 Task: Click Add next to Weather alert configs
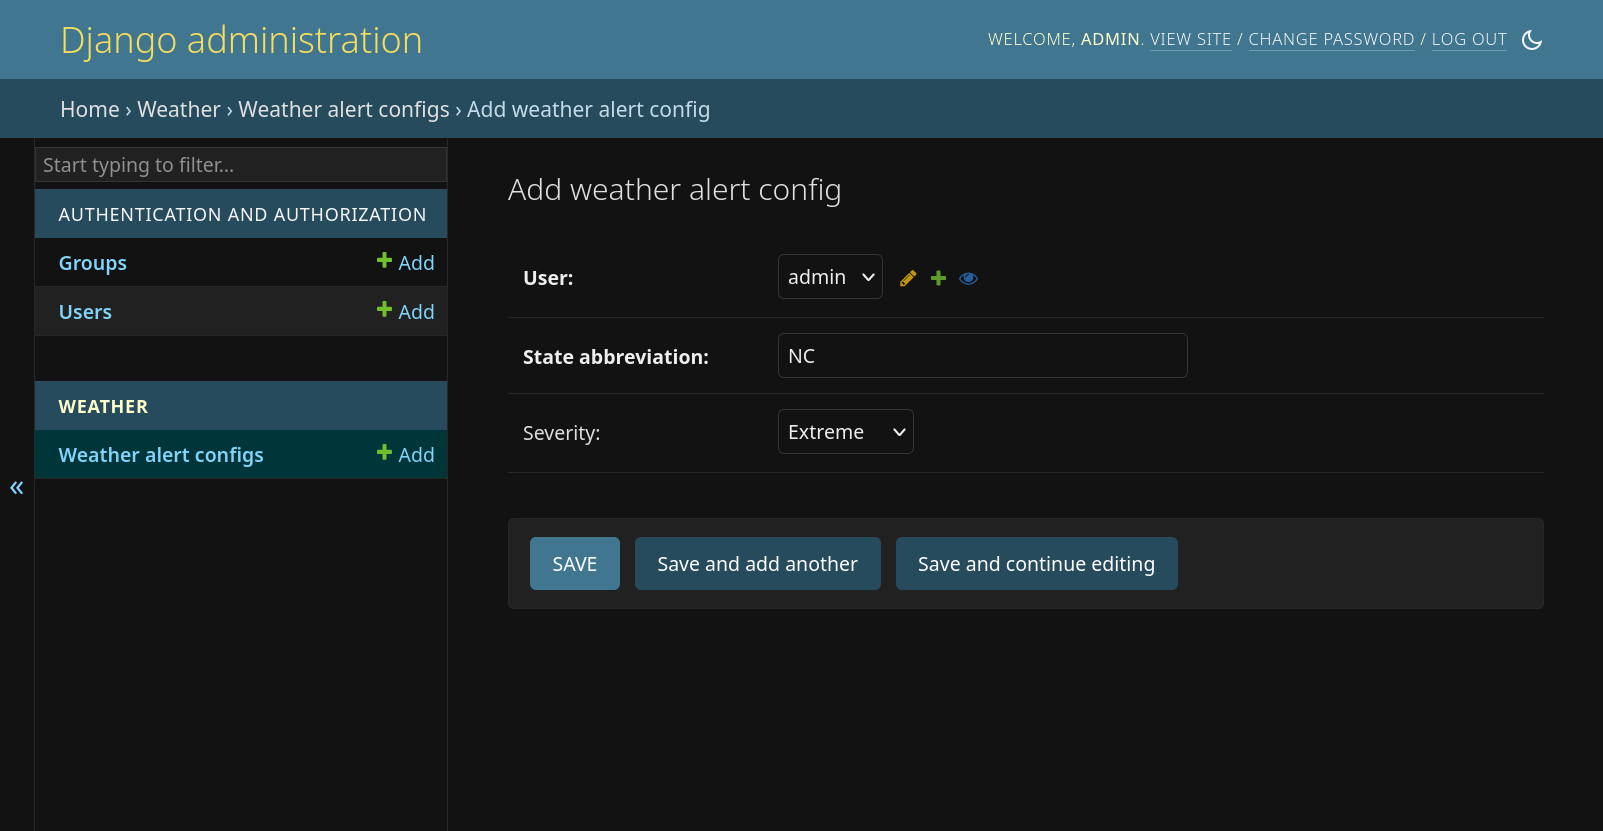405,455
